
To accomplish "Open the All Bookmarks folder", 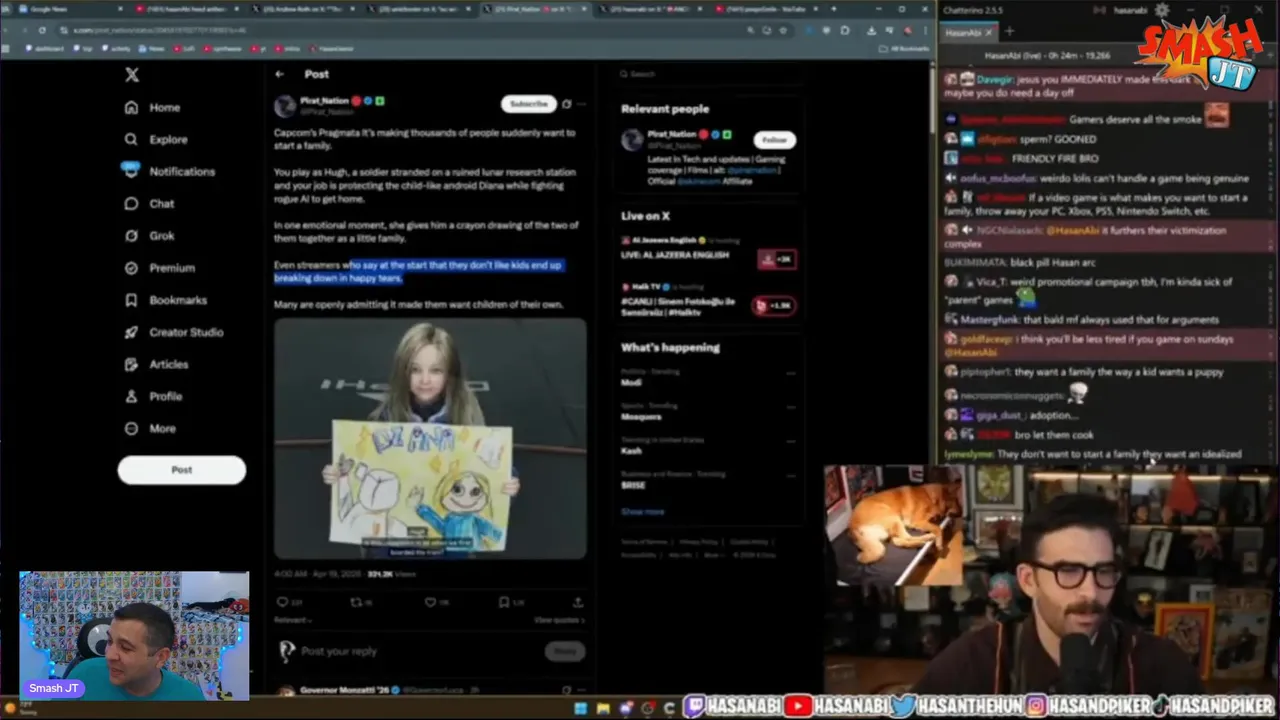I will click(904, 48).
